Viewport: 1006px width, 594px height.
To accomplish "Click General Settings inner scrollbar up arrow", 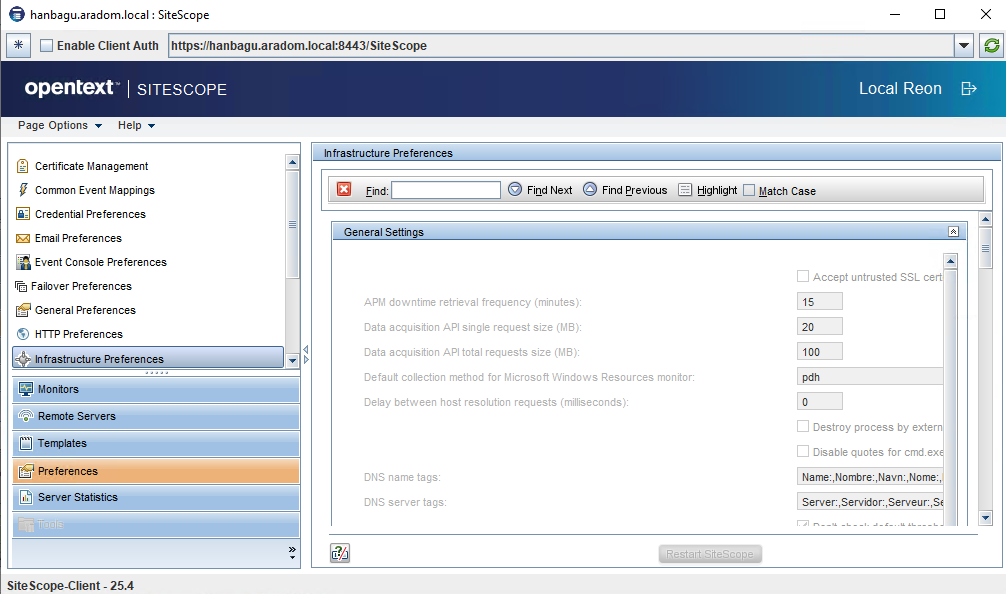I will tap(951, 260).
